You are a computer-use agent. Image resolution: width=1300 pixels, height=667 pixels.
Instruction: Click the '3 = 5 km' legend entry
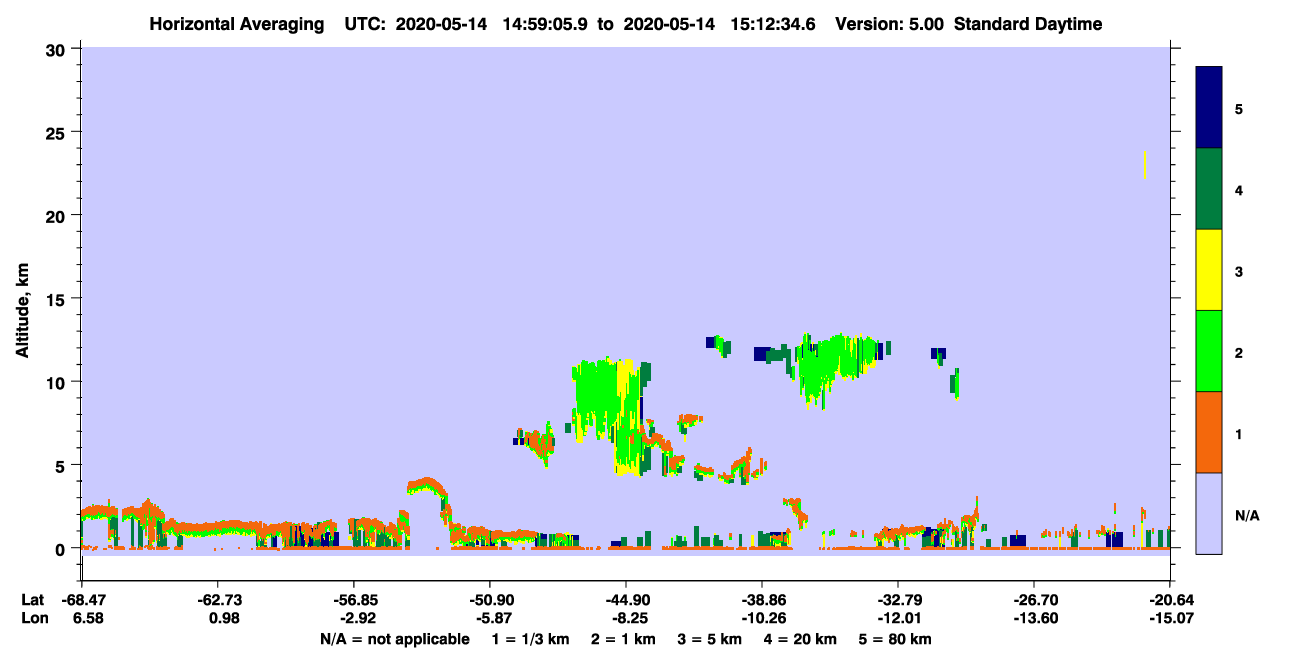(x=709, y=639)
